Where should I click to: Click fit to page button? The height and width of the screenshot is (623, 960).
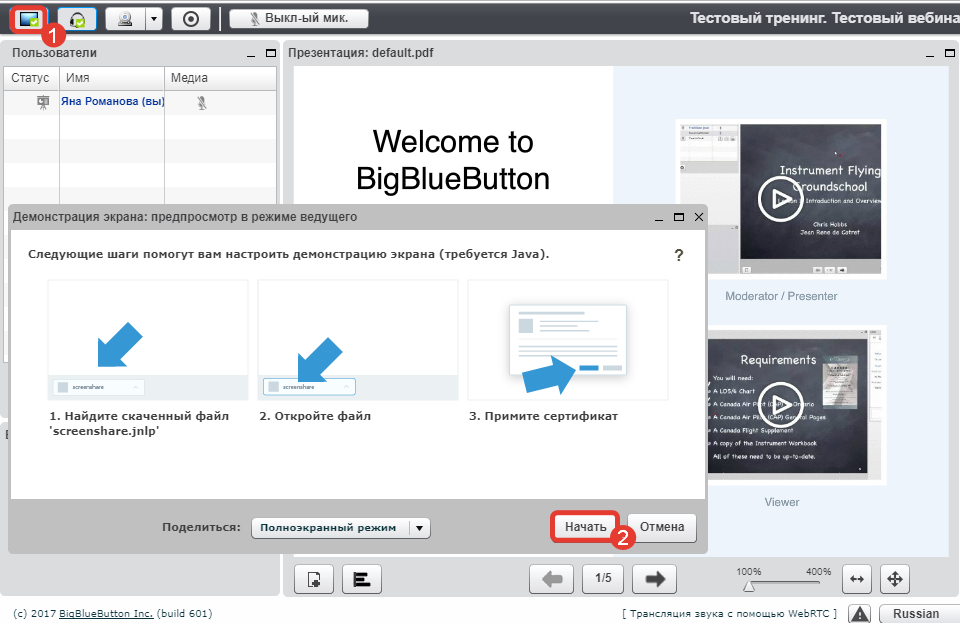click(x=895, y=579)
